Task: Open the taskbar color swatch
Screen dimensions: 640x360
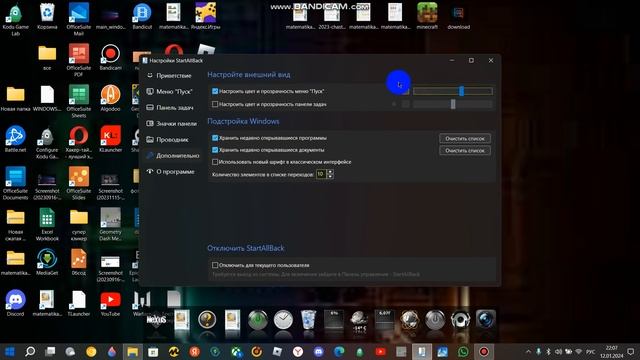Action: [x=405, y=104]
